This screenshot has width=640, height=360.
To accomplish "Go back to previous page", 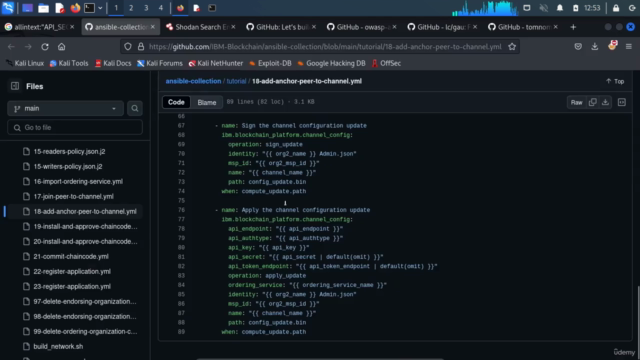I will pyautogui.click(x=11, y=47).
